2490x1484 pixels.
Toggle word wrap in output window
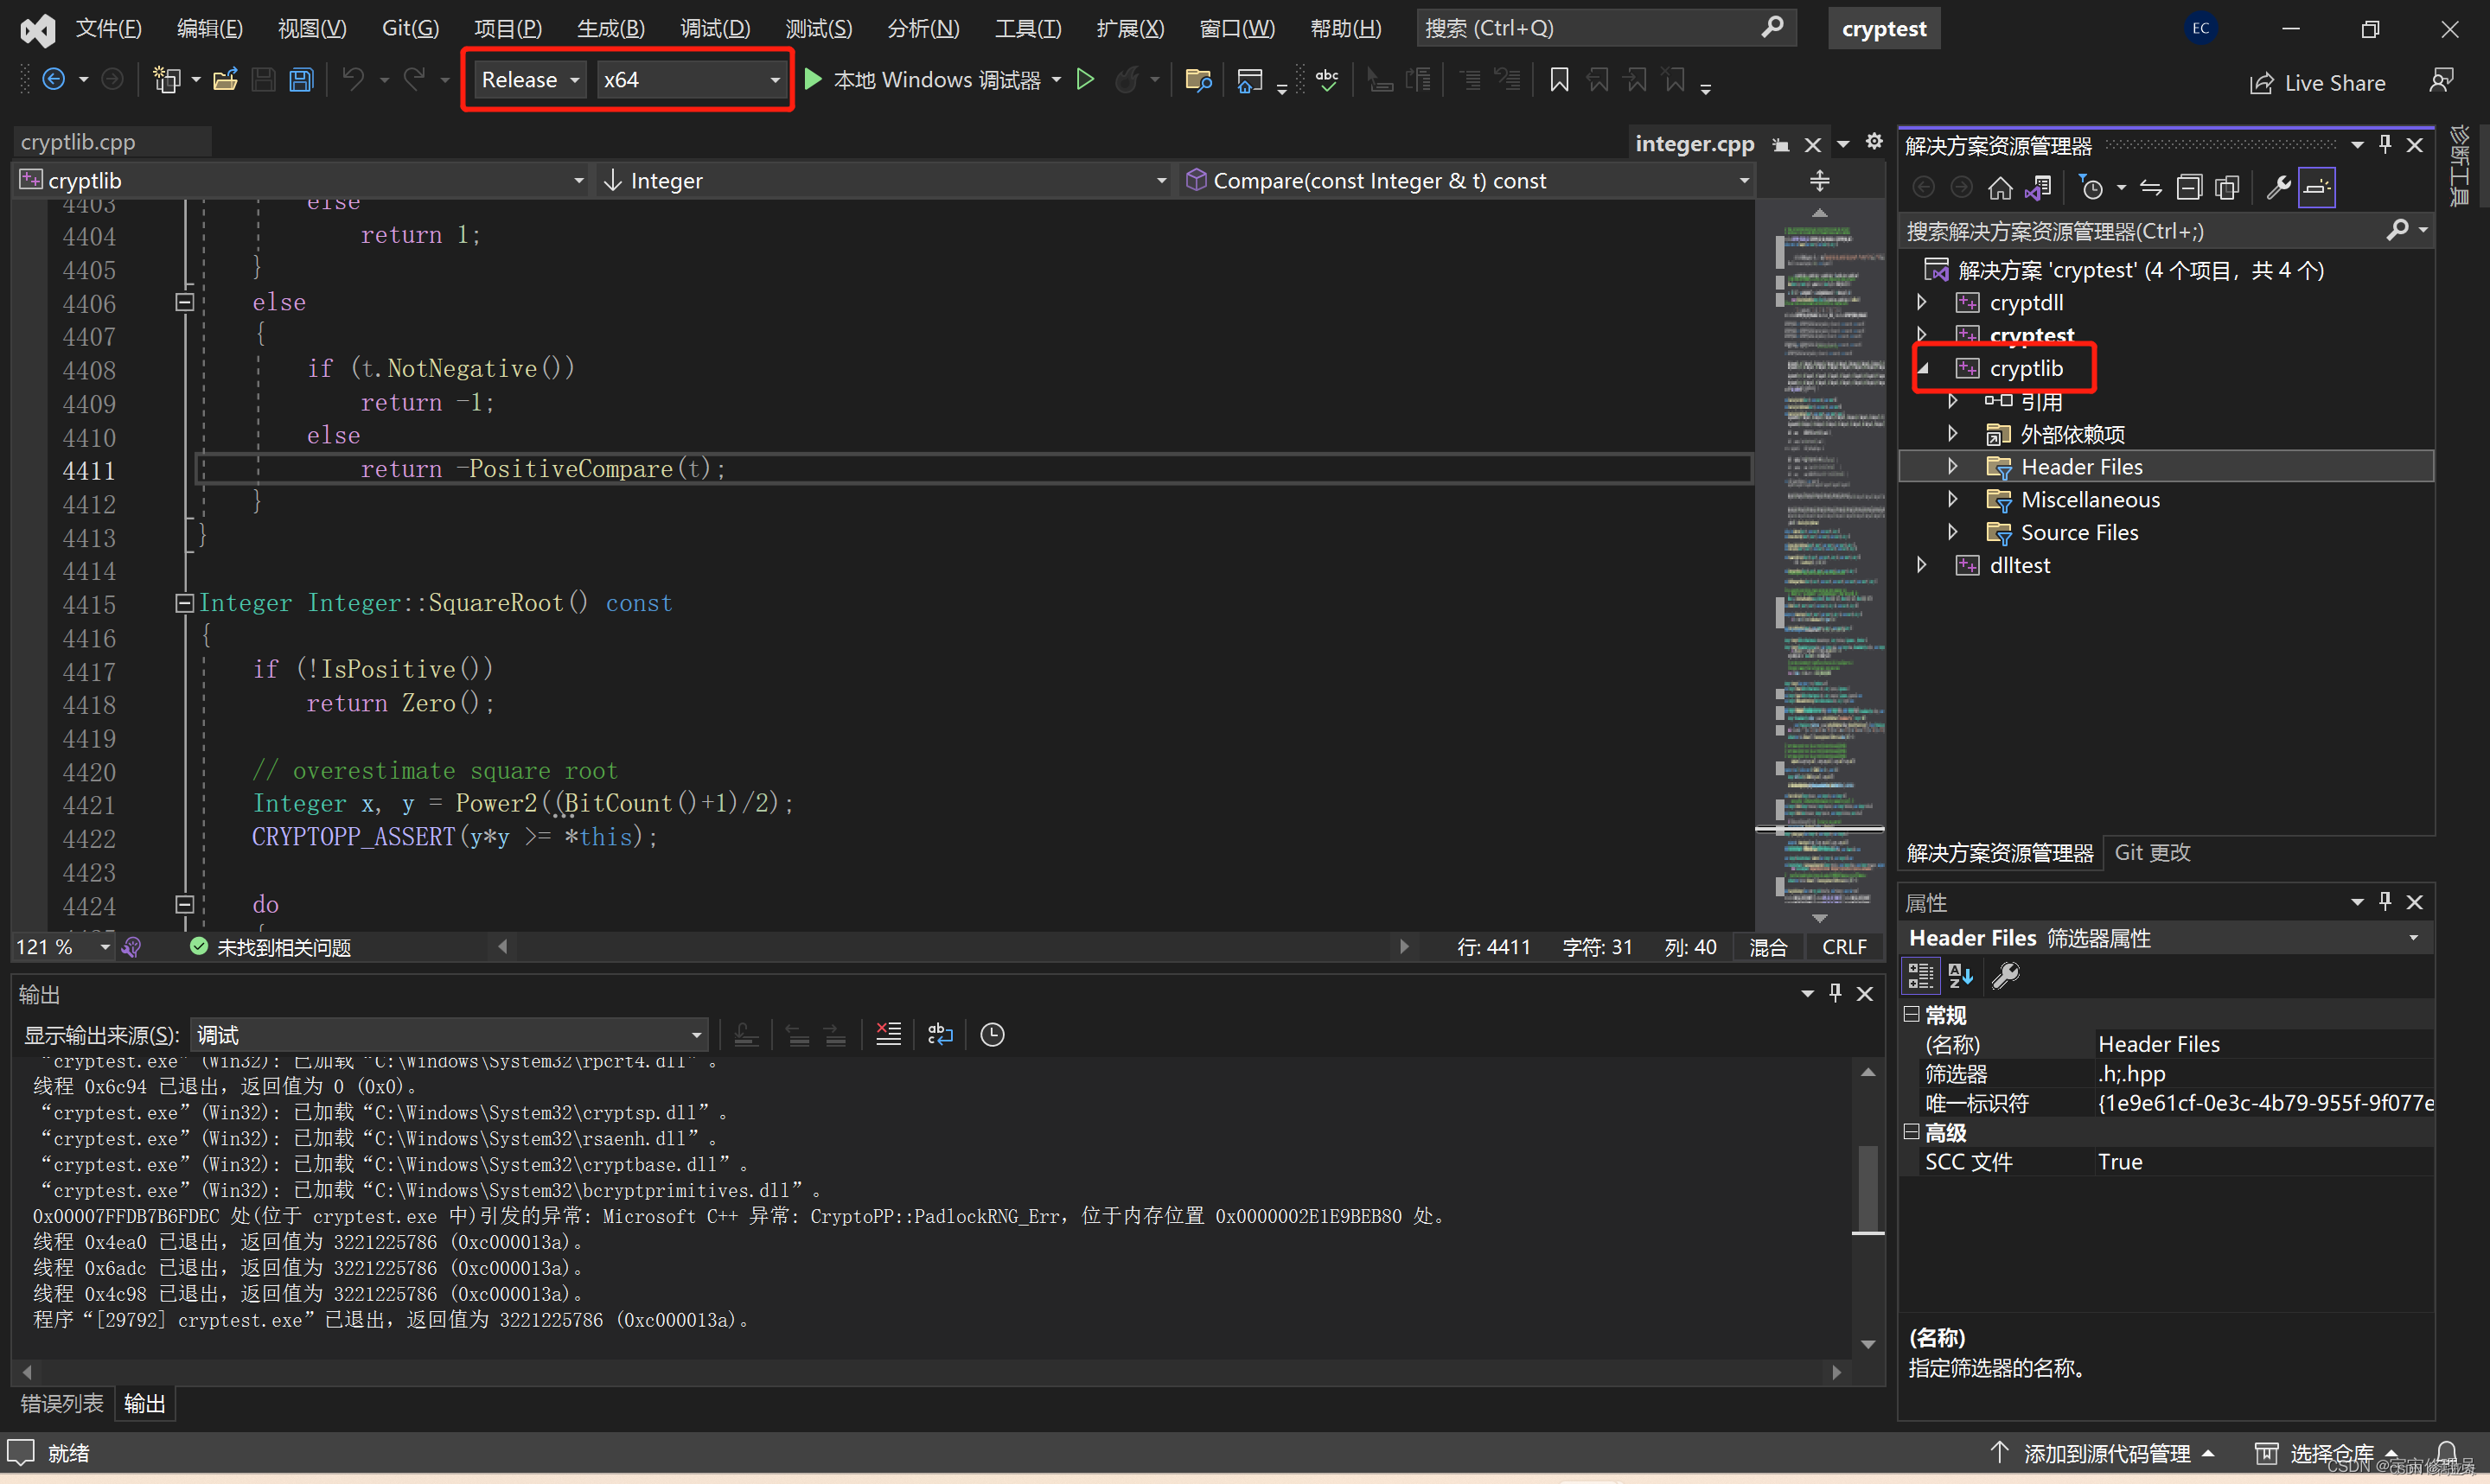(940, 1034)
